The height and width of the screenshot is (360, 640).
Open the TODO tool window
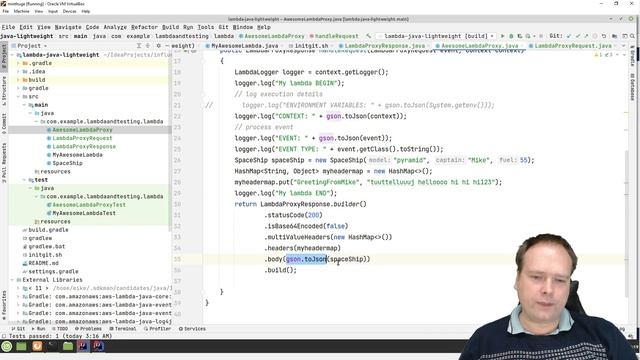tap(60, 329)
